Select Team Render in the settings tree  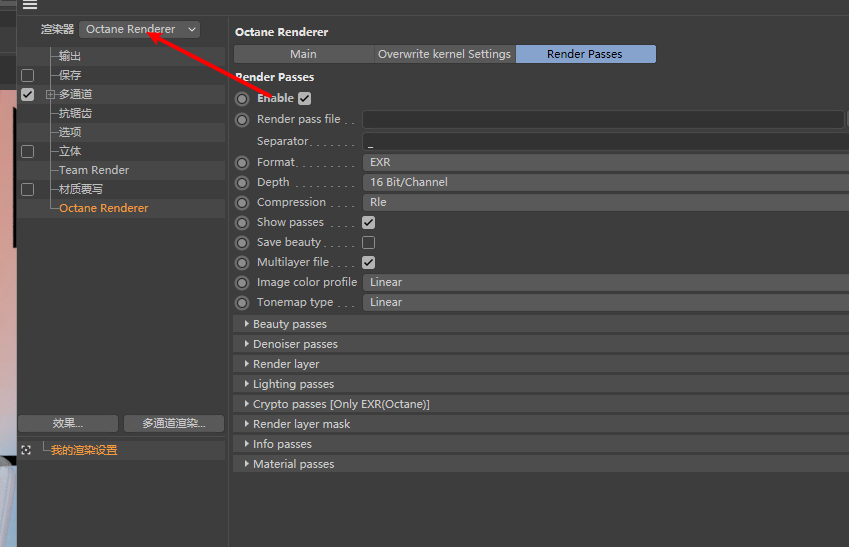[94, 170]
